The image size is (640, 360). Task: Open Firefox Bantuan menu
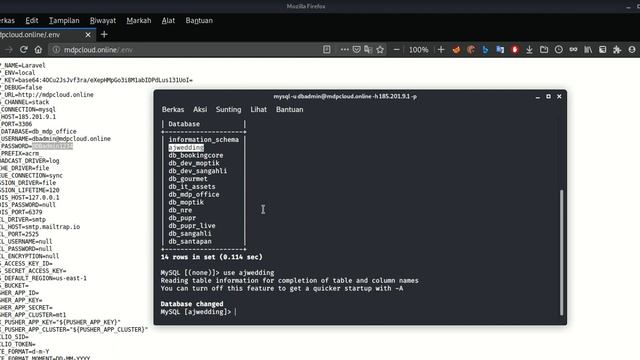coord(199,20)
